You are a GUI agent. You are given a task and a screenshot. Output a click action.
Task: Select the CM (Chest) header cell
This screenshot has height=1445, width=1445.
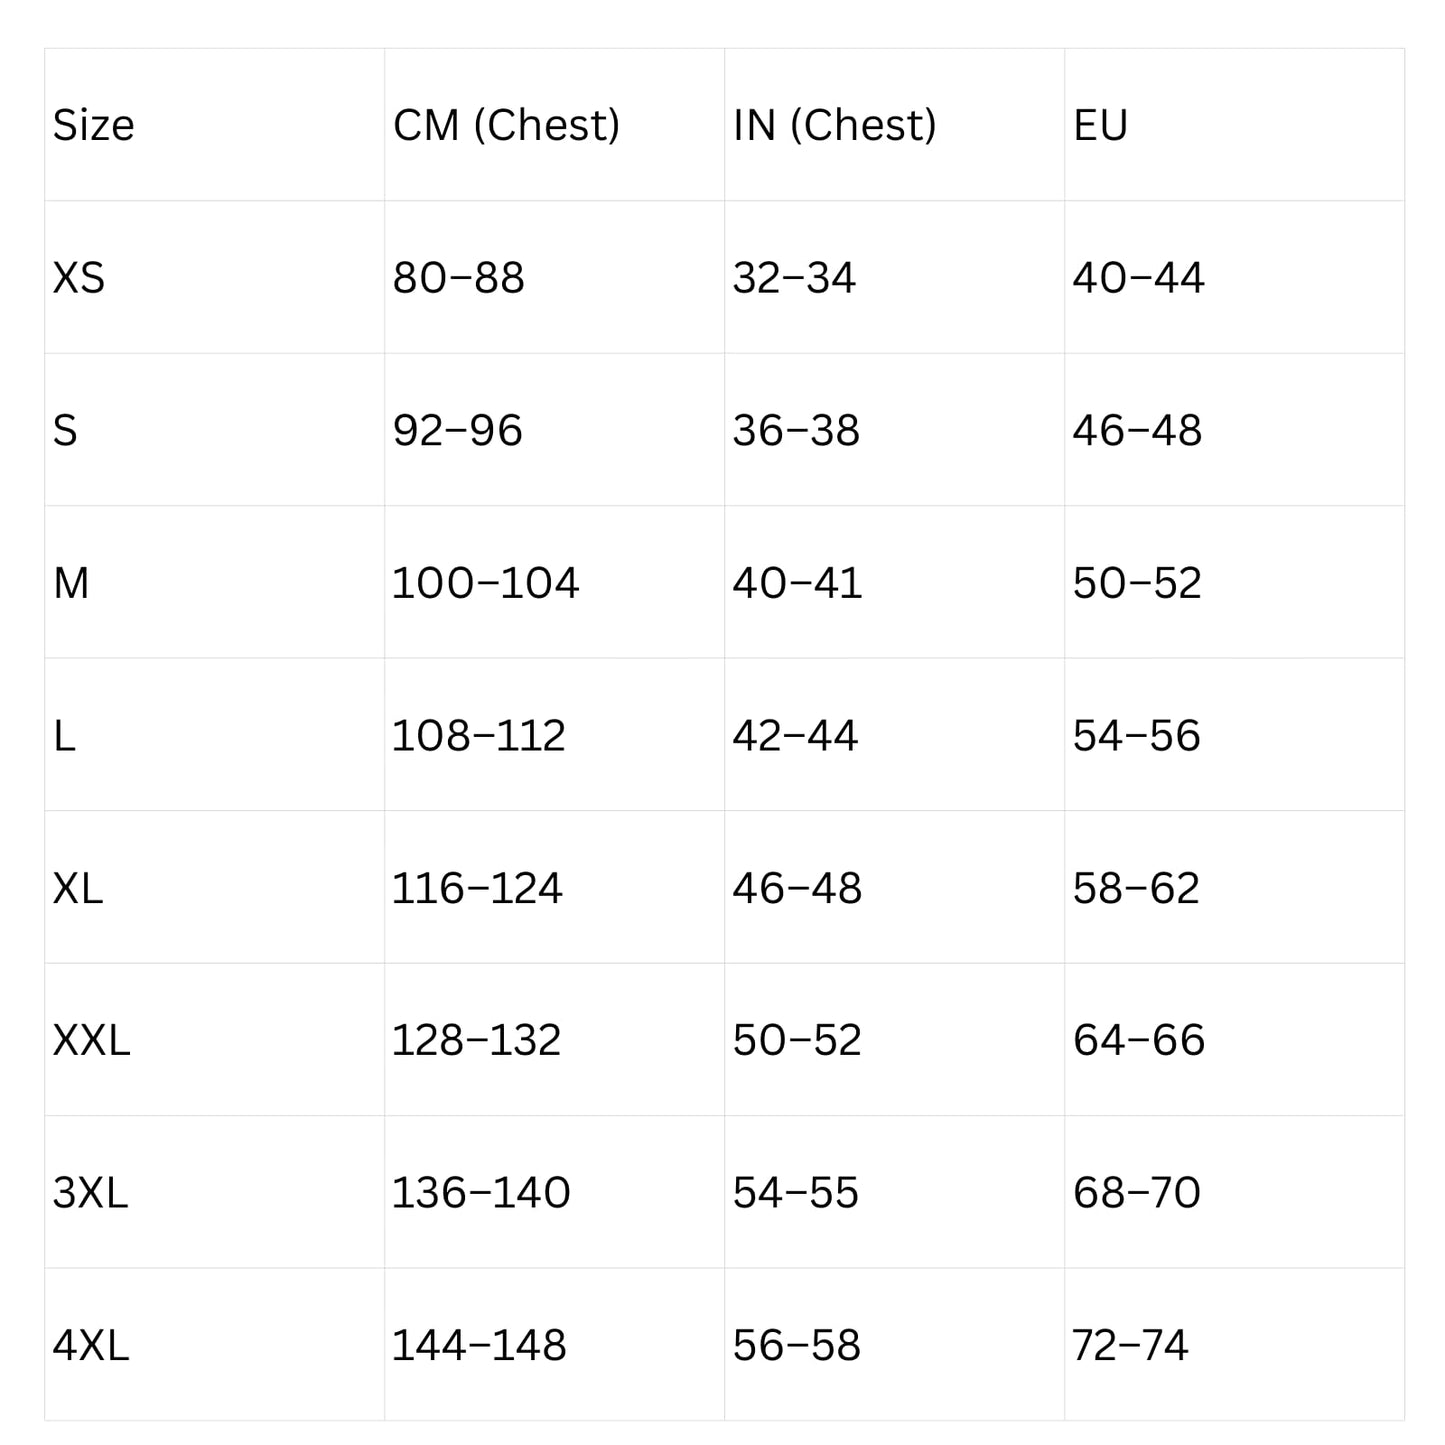click(x=506, y=125)
